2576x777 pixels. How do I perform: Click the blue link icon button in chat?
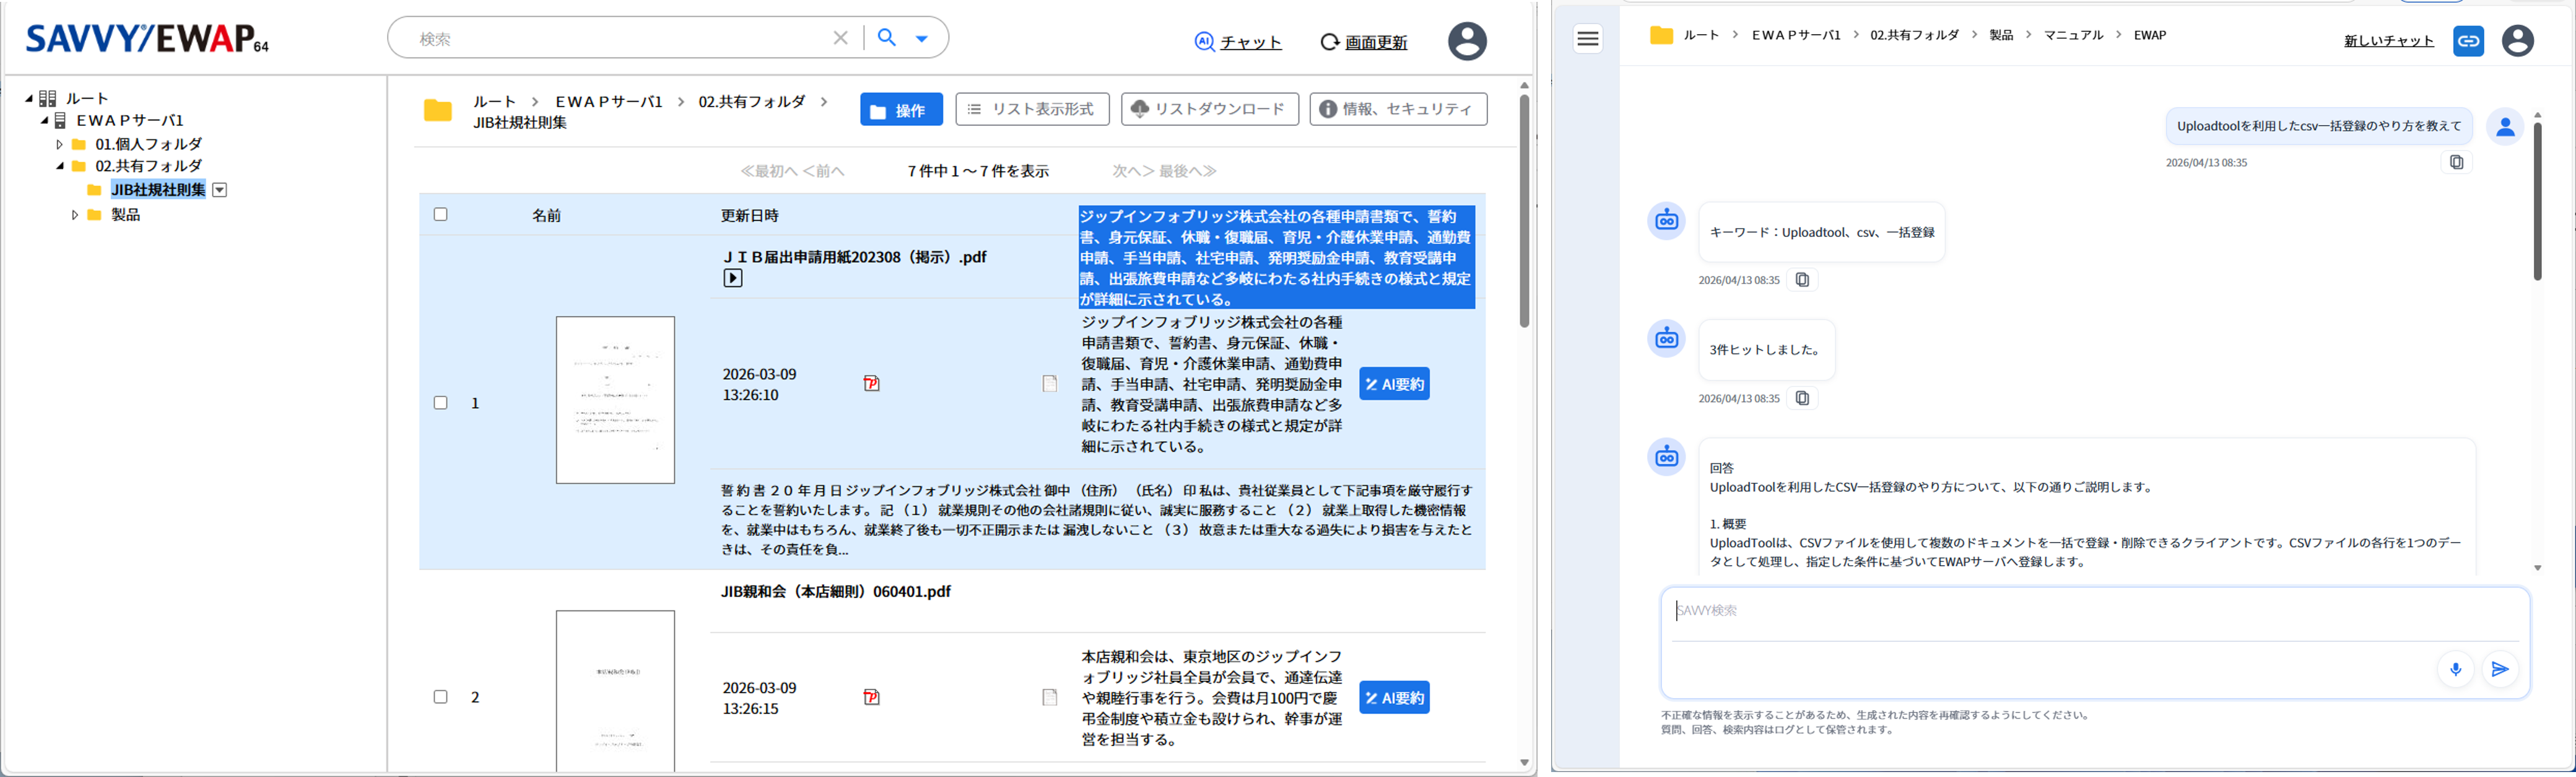pos(2468,41)
